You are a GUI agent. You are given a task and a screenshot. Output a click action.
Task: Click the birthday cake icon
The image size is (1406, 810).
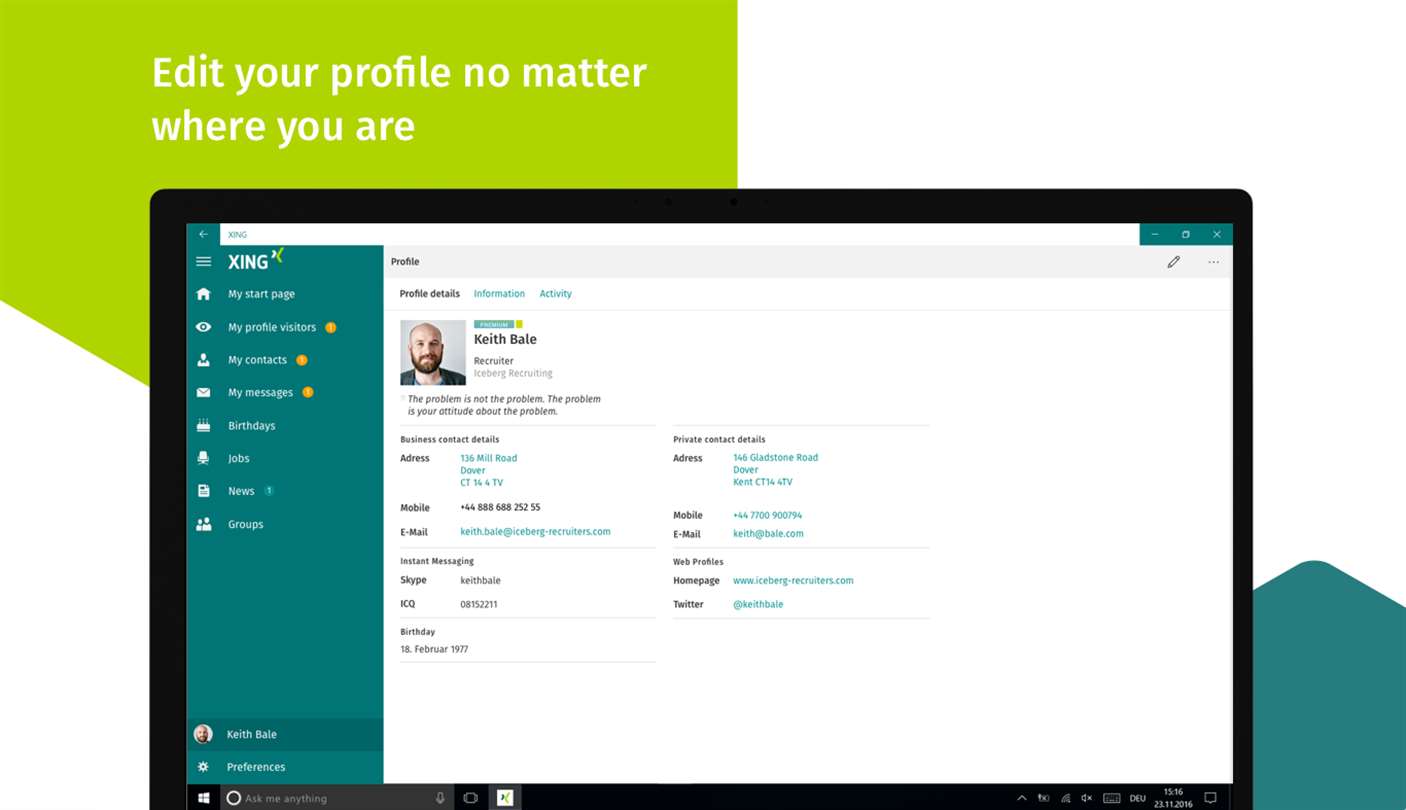click(204, 425)
